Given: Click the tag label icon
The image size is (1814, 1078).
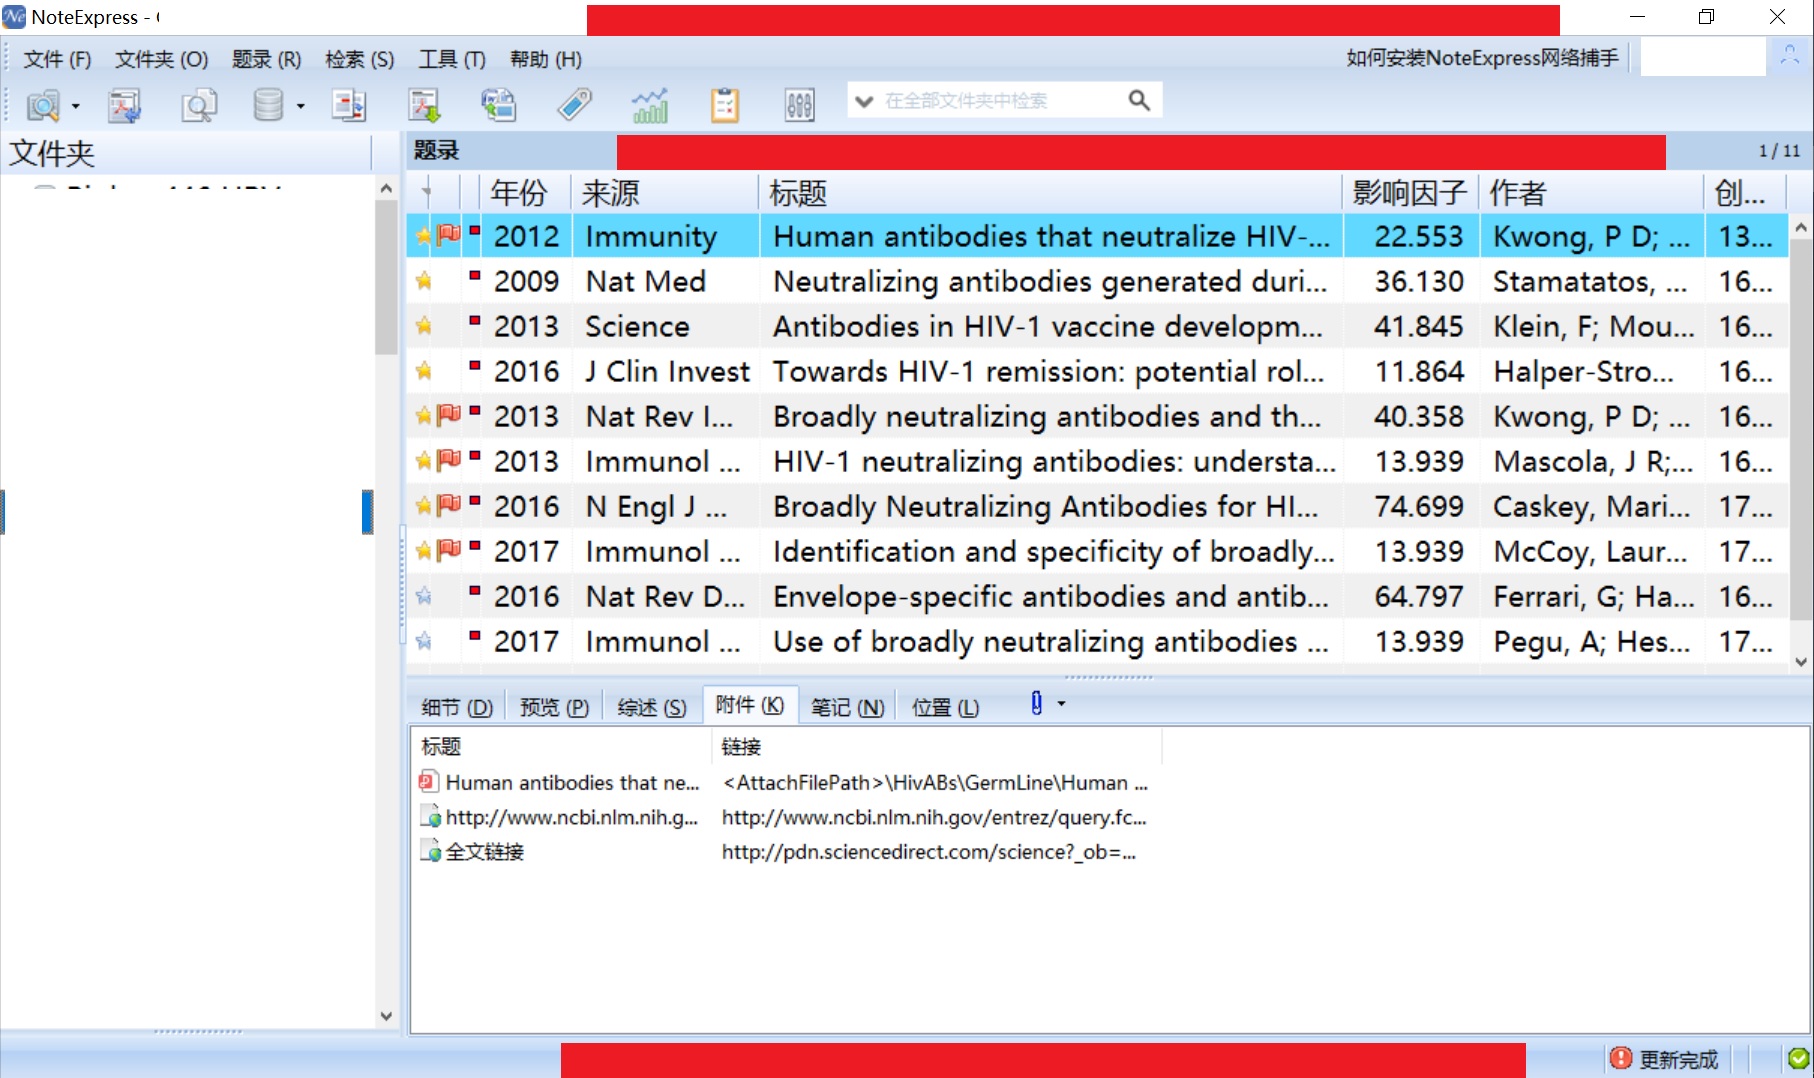Looking at the screenshot, I should point(574,104).
